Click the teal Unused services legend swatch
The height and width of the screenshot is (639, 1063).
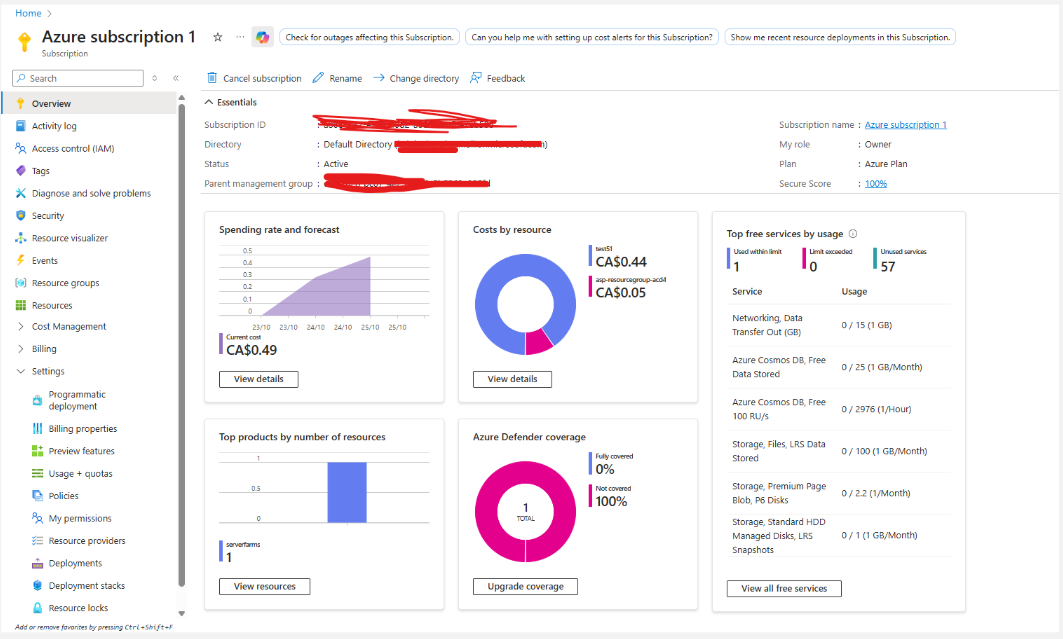coord(875,258)
